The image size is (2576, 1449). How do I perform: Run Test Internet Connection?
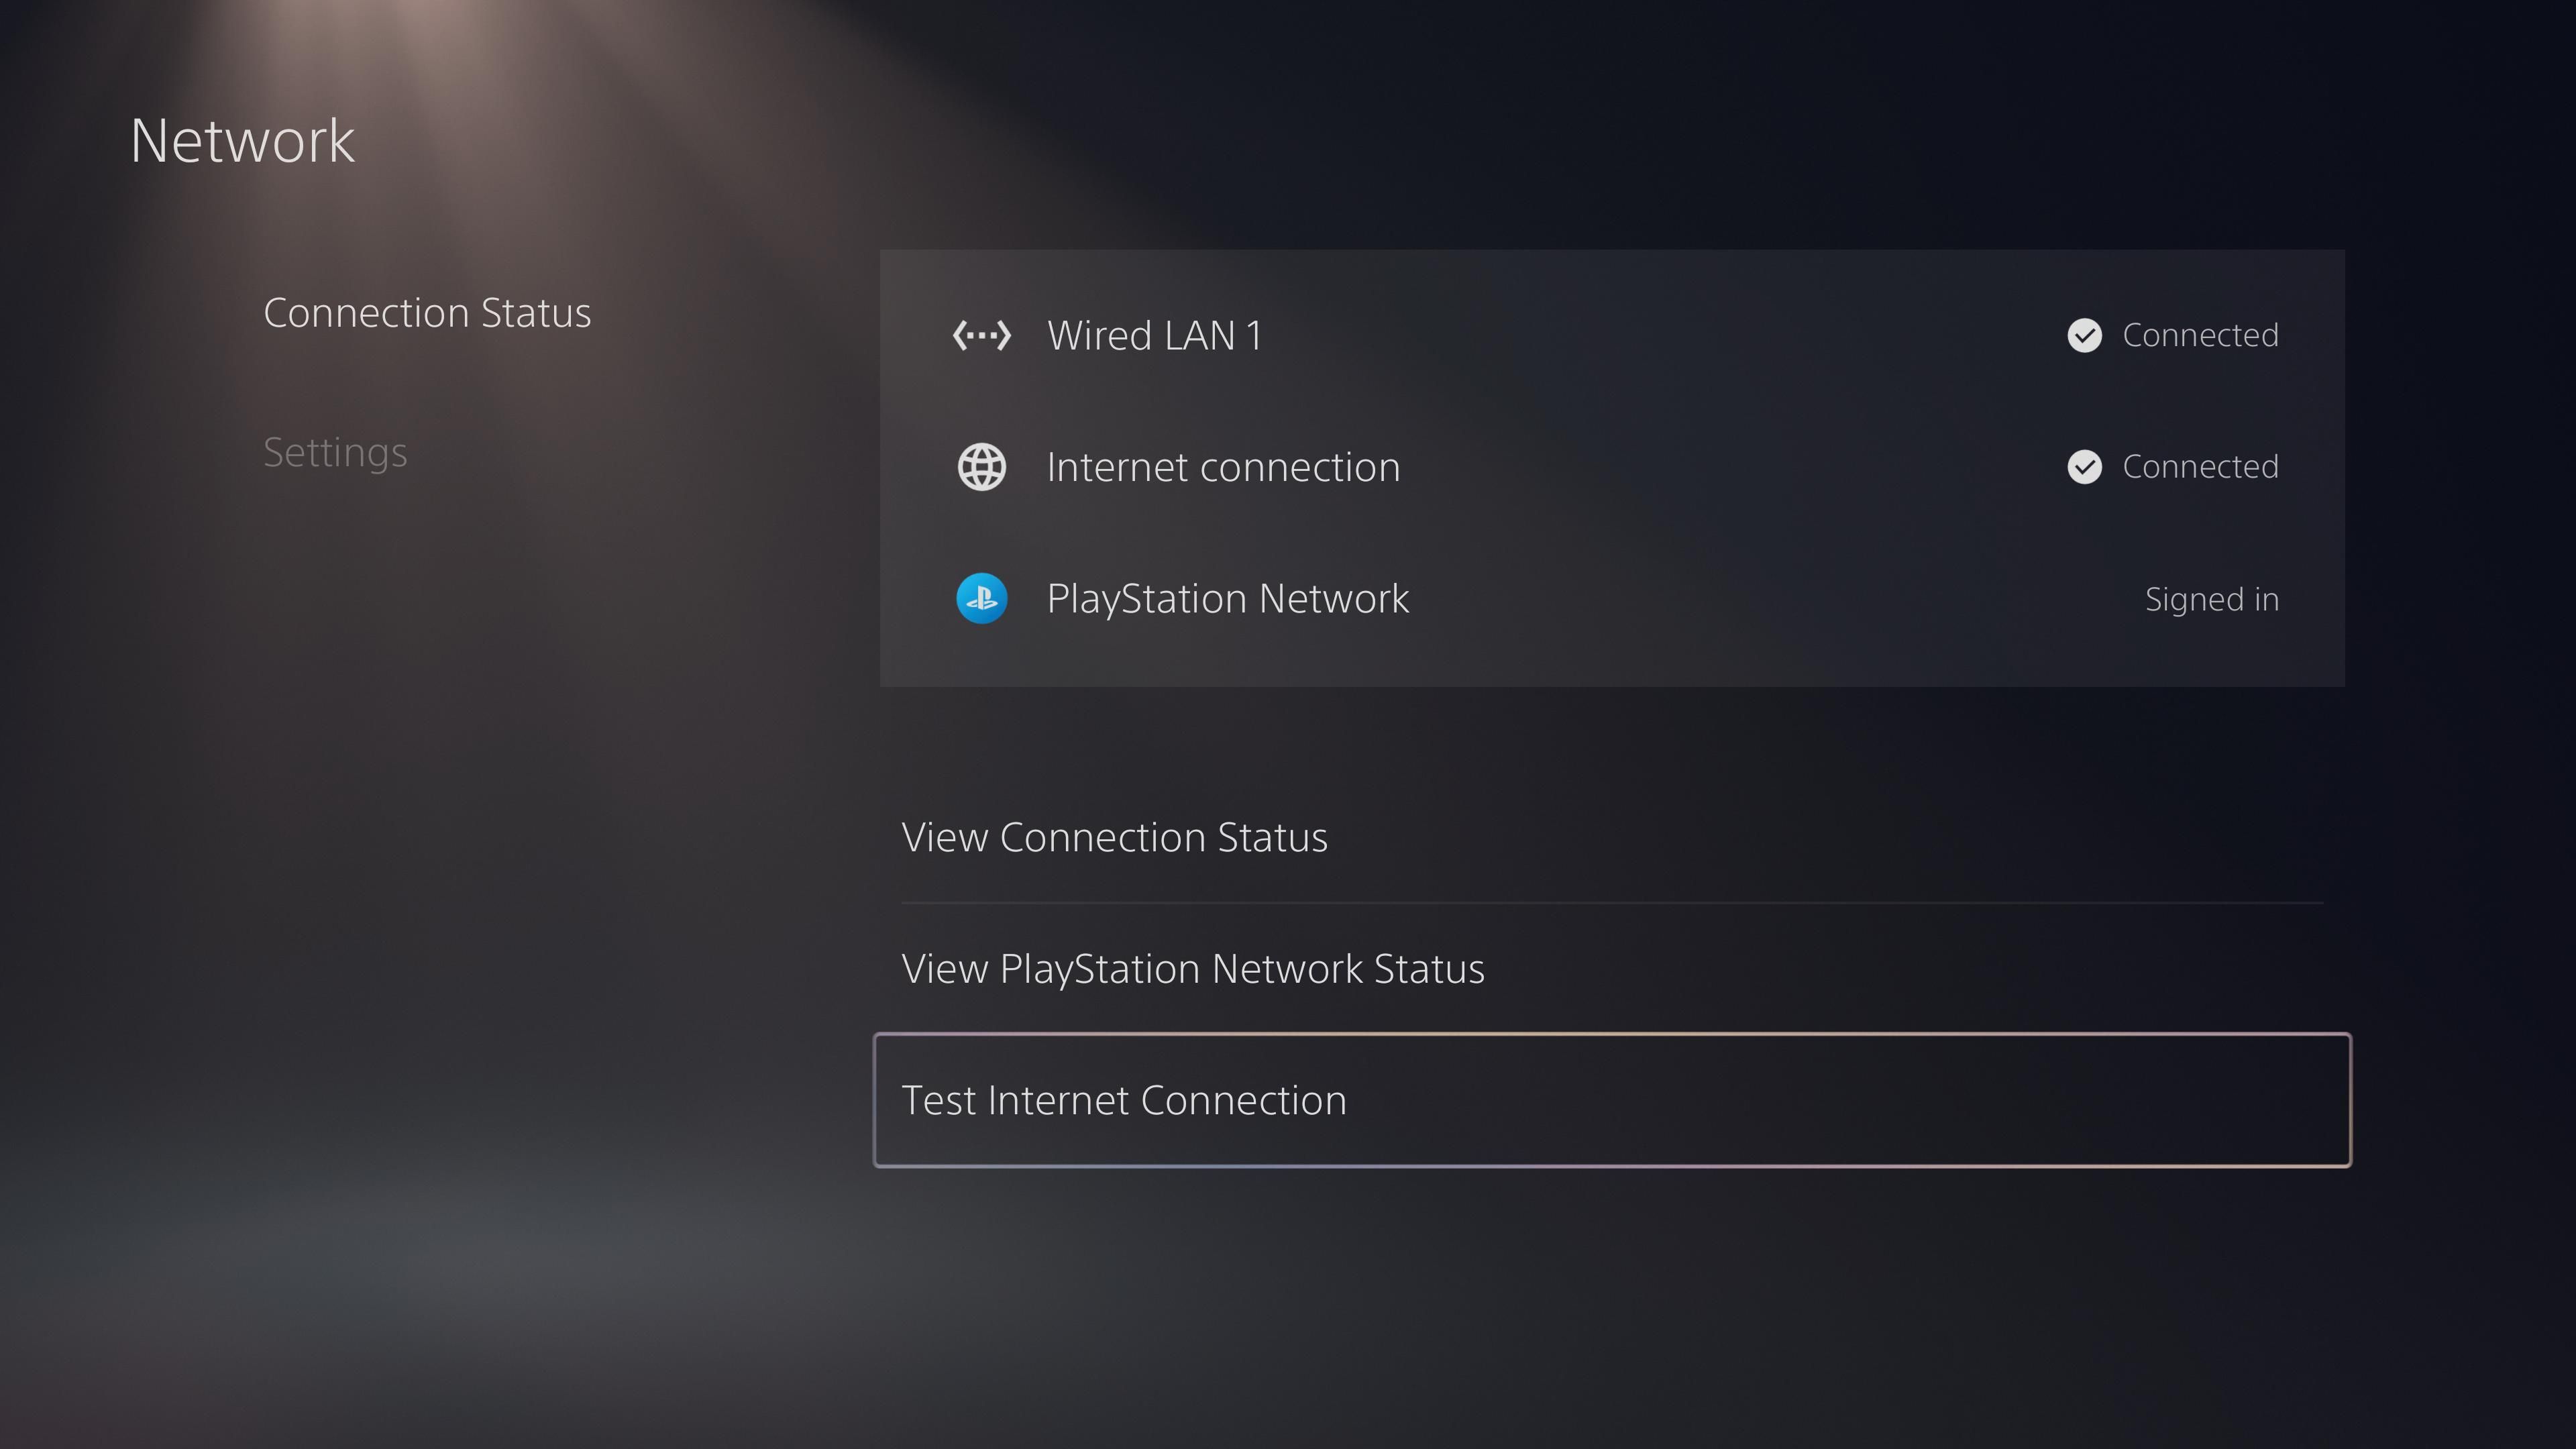click(1124, 1100)
